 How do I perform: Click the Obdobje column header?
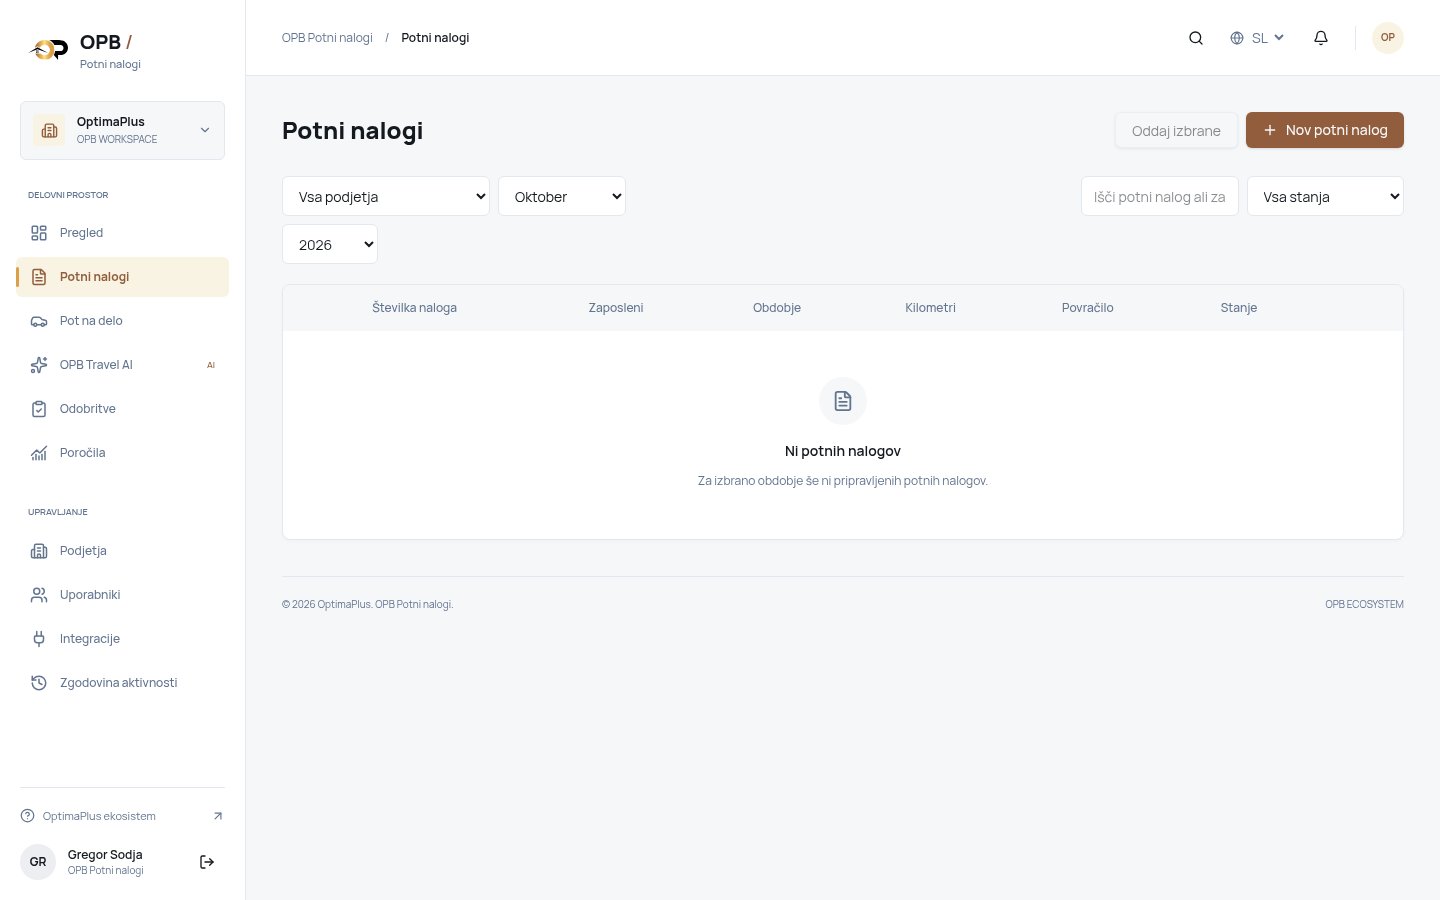pyautogui.click(x=777, y=308)
